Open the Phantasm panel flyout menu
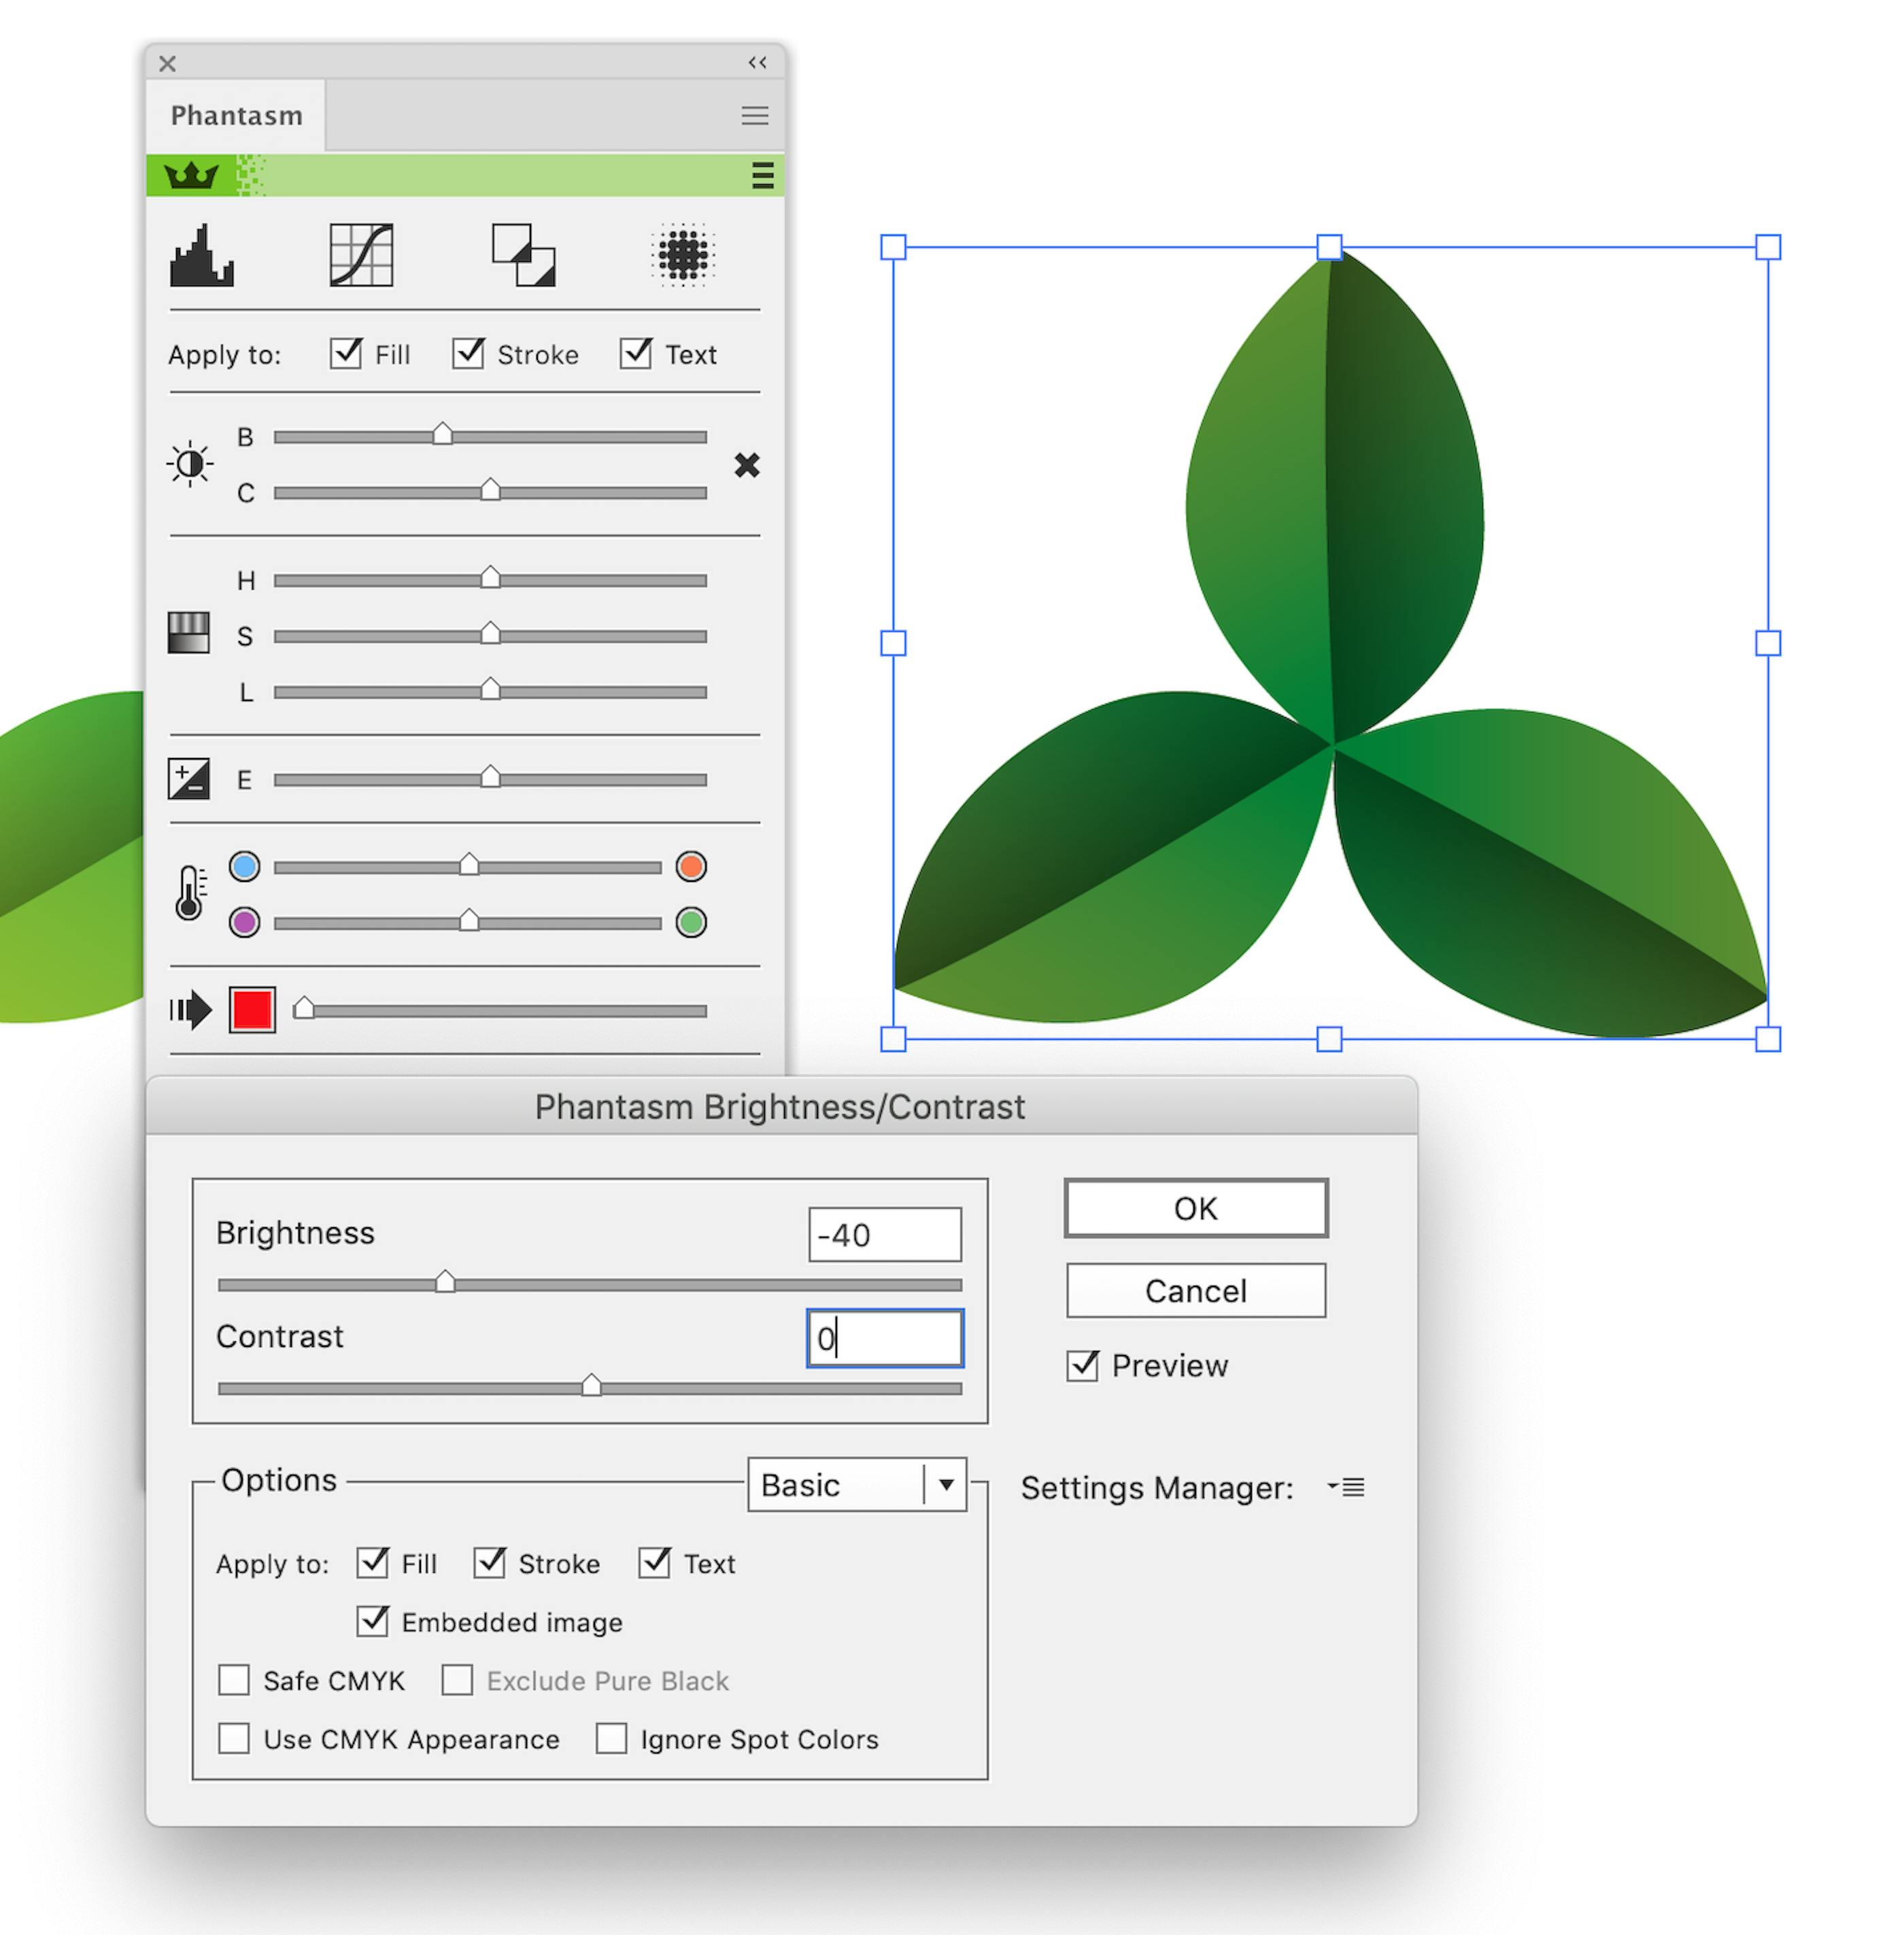Image resolution: width=1904 pixels, height=1935 pixels. click(755, 116)
